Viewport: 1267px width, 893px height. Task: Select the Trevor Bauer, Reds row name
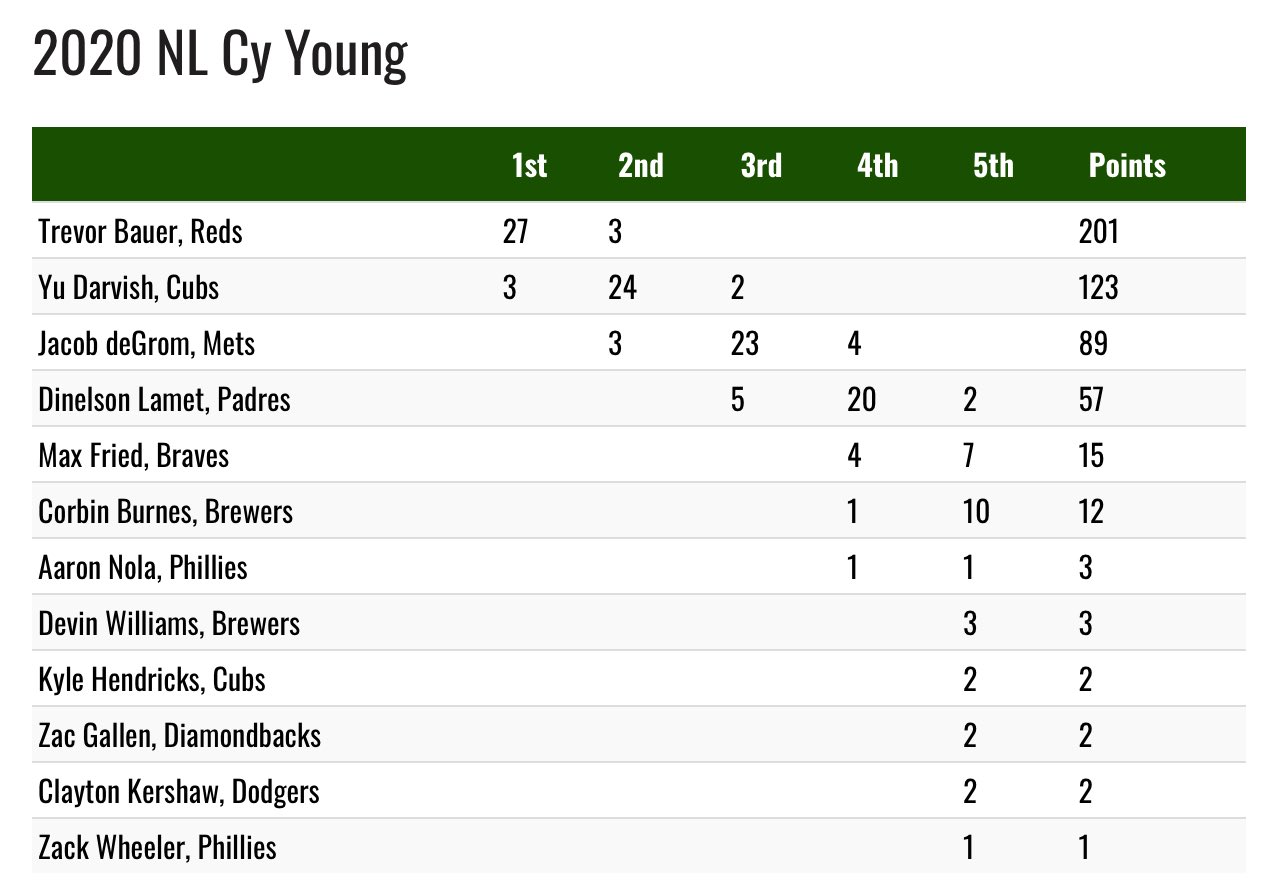tap(140, 232)
